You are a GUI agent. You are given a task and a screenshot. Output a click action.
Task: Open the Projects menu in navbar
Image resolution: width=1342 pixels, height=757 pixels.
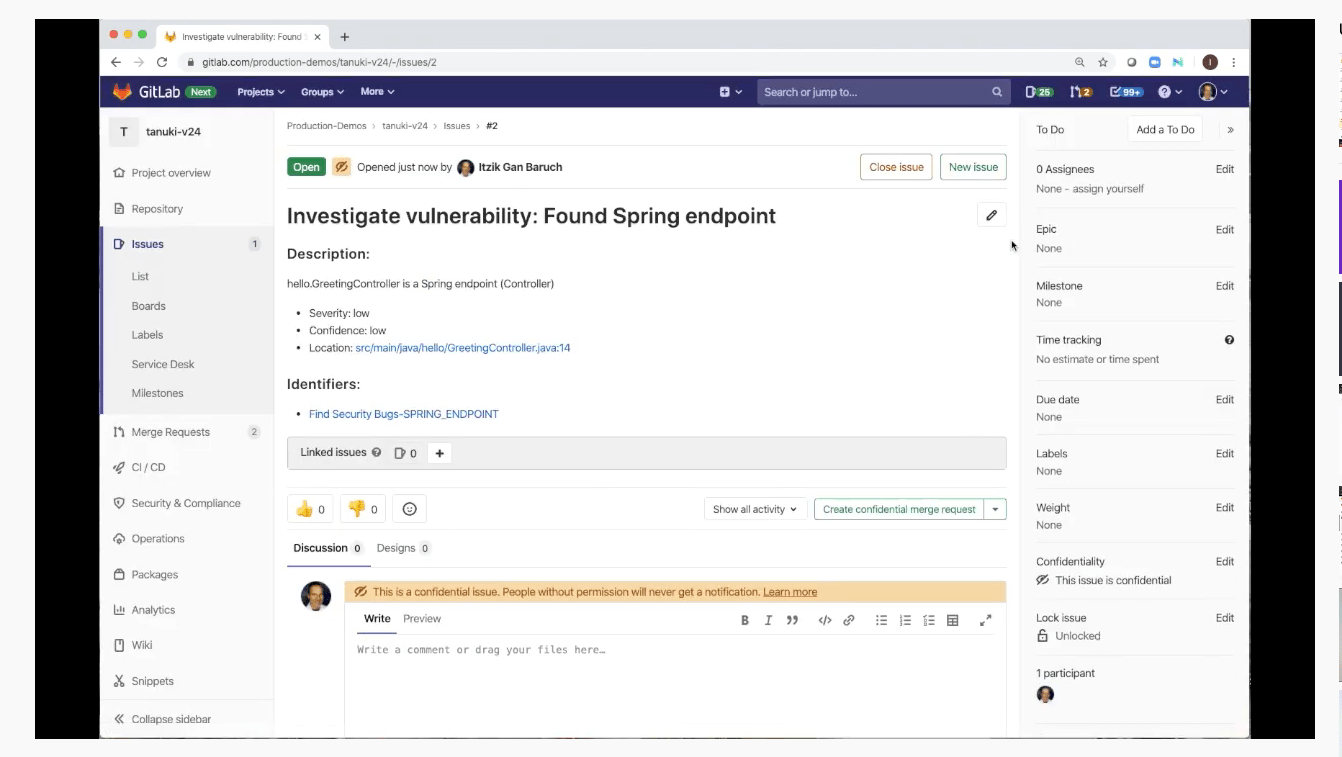click(260, 92)
